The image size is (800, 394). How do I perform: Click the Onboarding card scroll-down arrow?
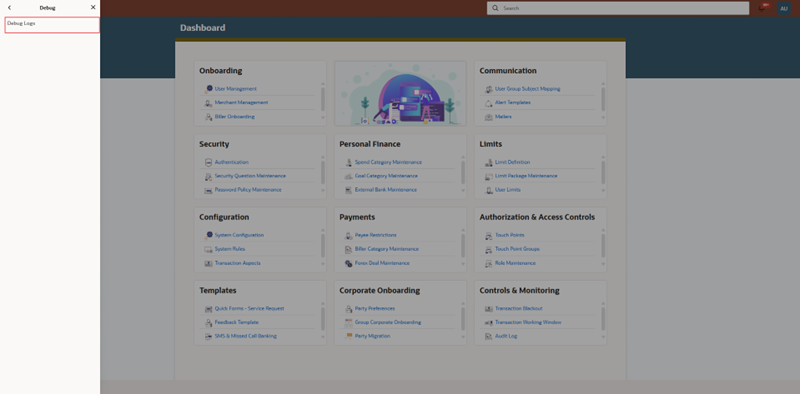coord(322,117)
